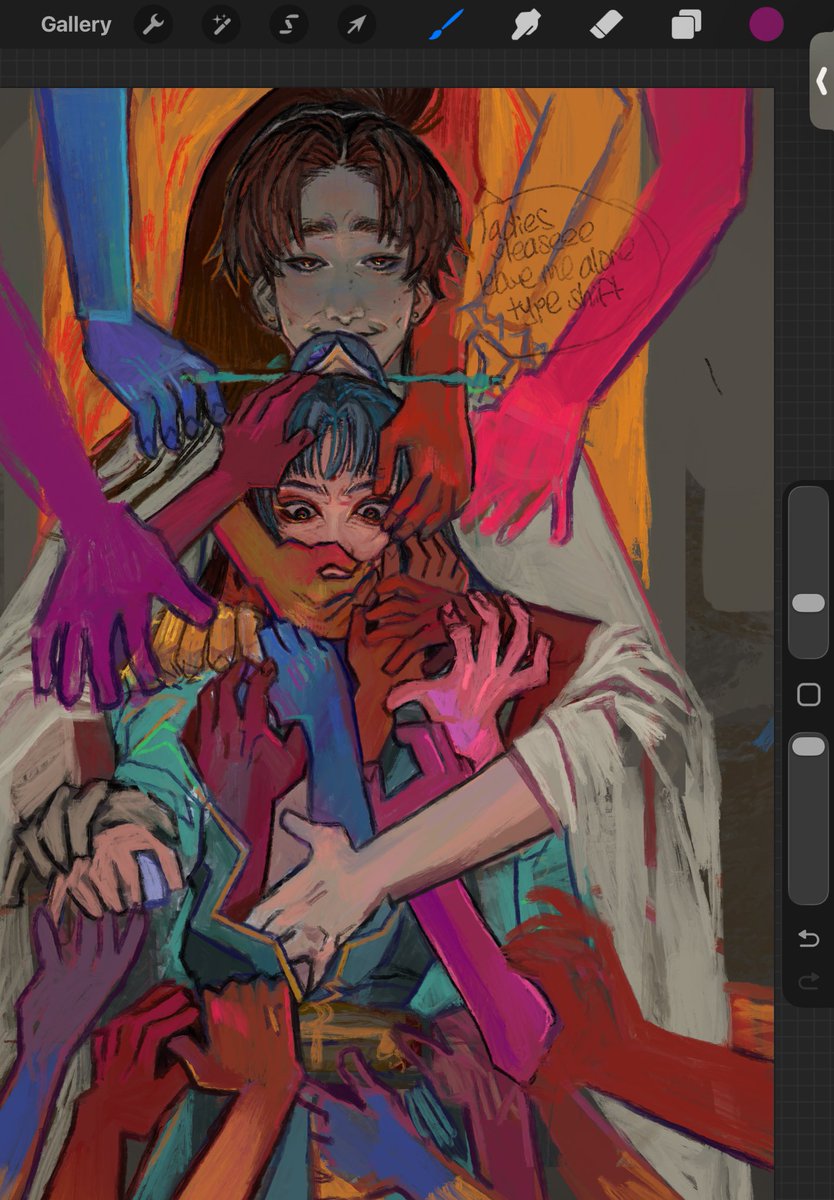Select the Brush tool
This screenshot has width=834, height=1200.
pos(446,25)
